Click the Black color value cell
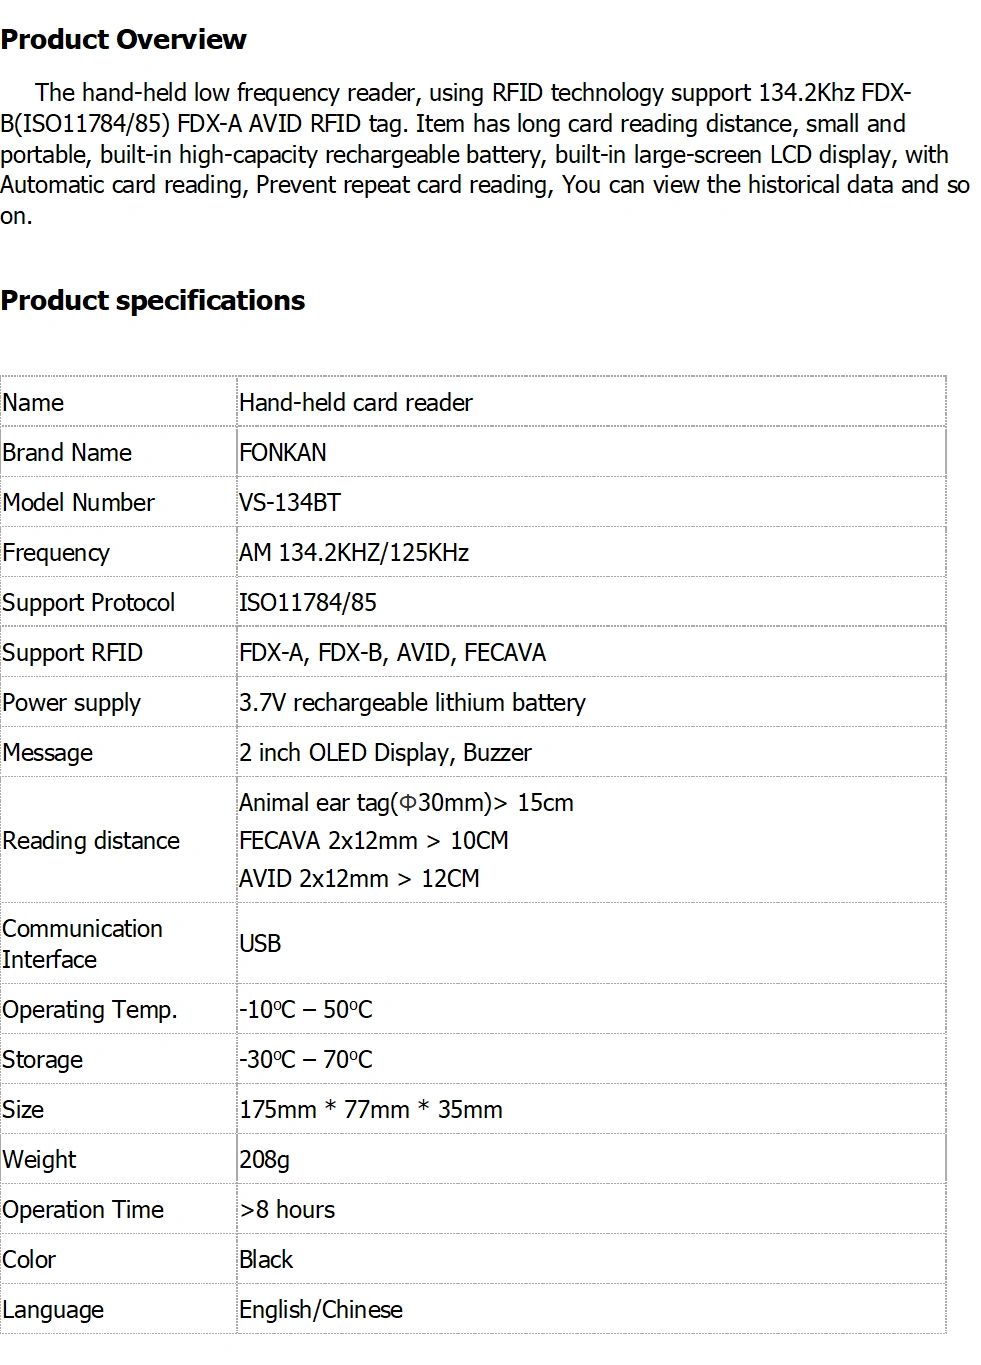Viewport: 981px width, 1365px height. tap(591, 1259)
